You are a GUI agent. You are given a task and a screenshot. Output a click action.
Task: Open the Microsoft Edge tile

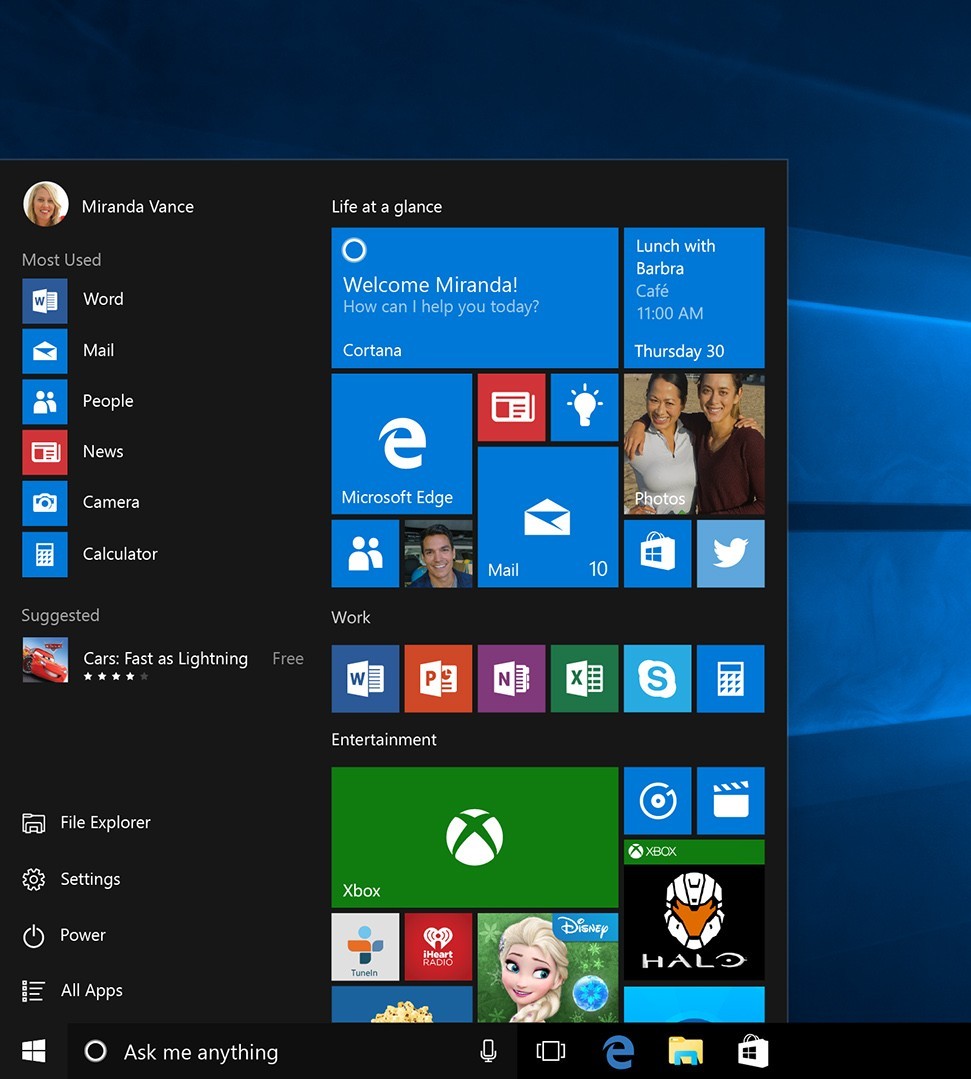401,443
